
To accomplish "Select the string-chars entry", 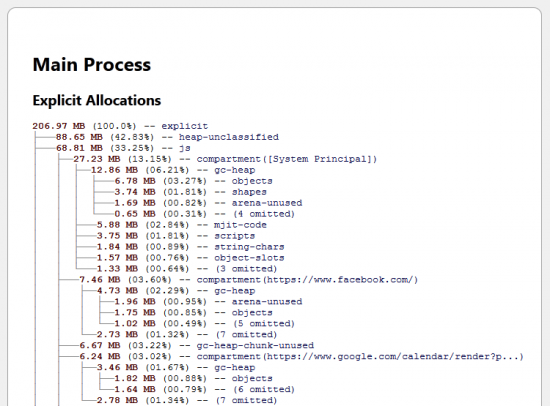I will (190, 247).
